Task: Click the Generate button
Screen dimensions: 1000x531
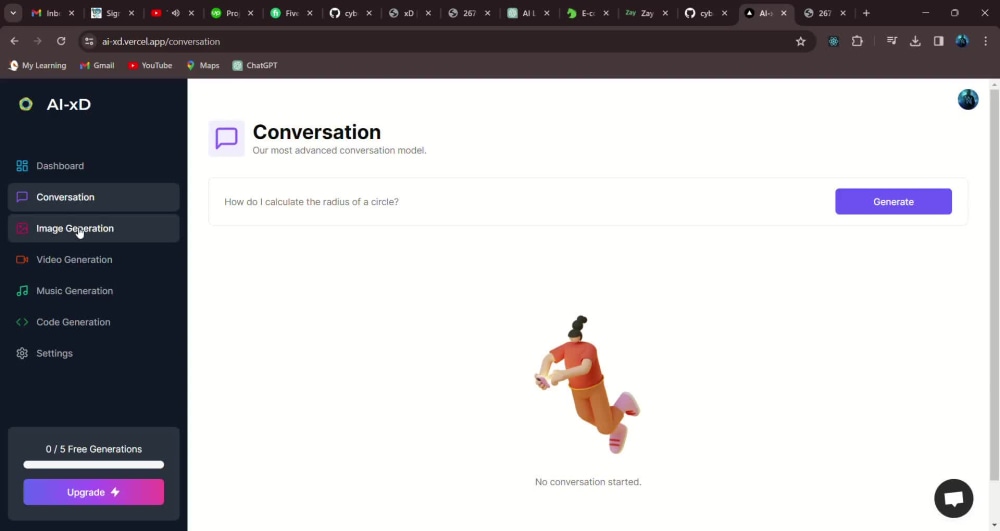Action: pyautogui.click(x=893, y=201)
